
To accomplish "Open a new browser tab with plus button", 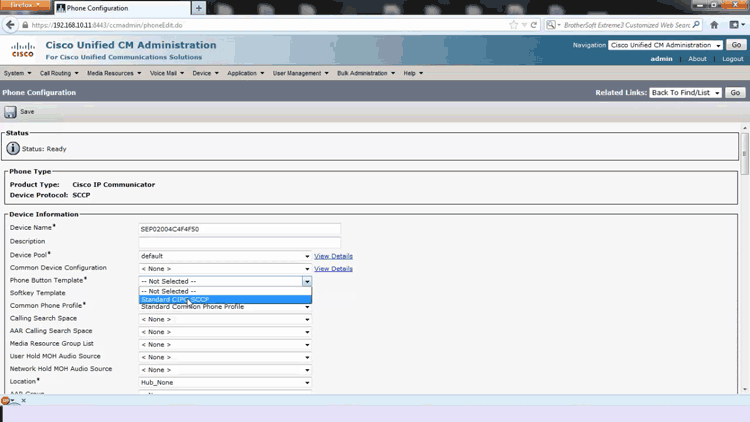I will click(199, 8).
